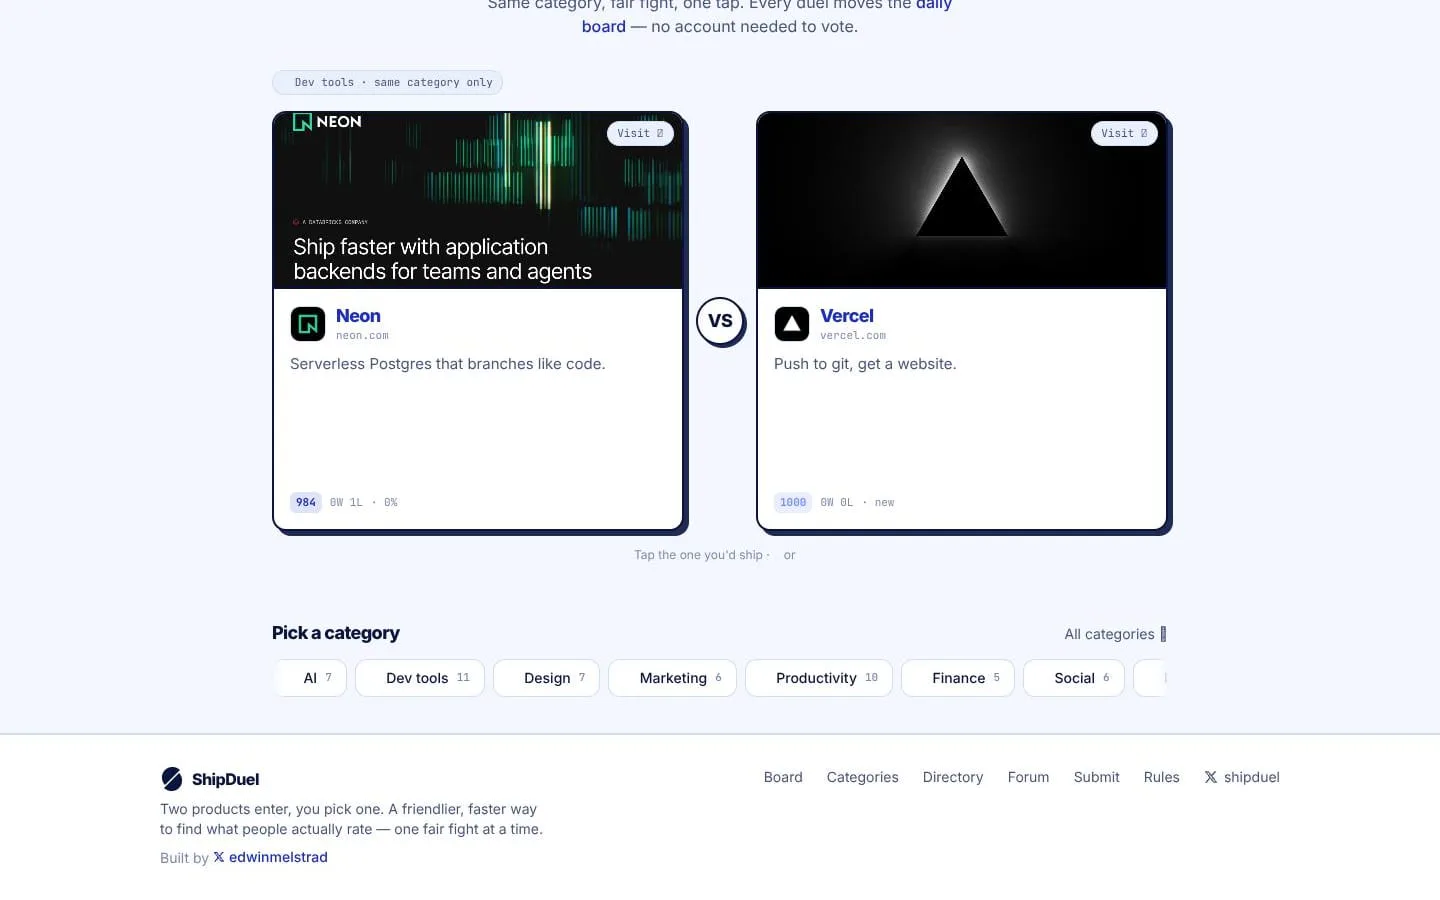Click the ShipDuel brand name in footer
The width and height of the screenshot is (1440, 900).
[x=225, y=779]
